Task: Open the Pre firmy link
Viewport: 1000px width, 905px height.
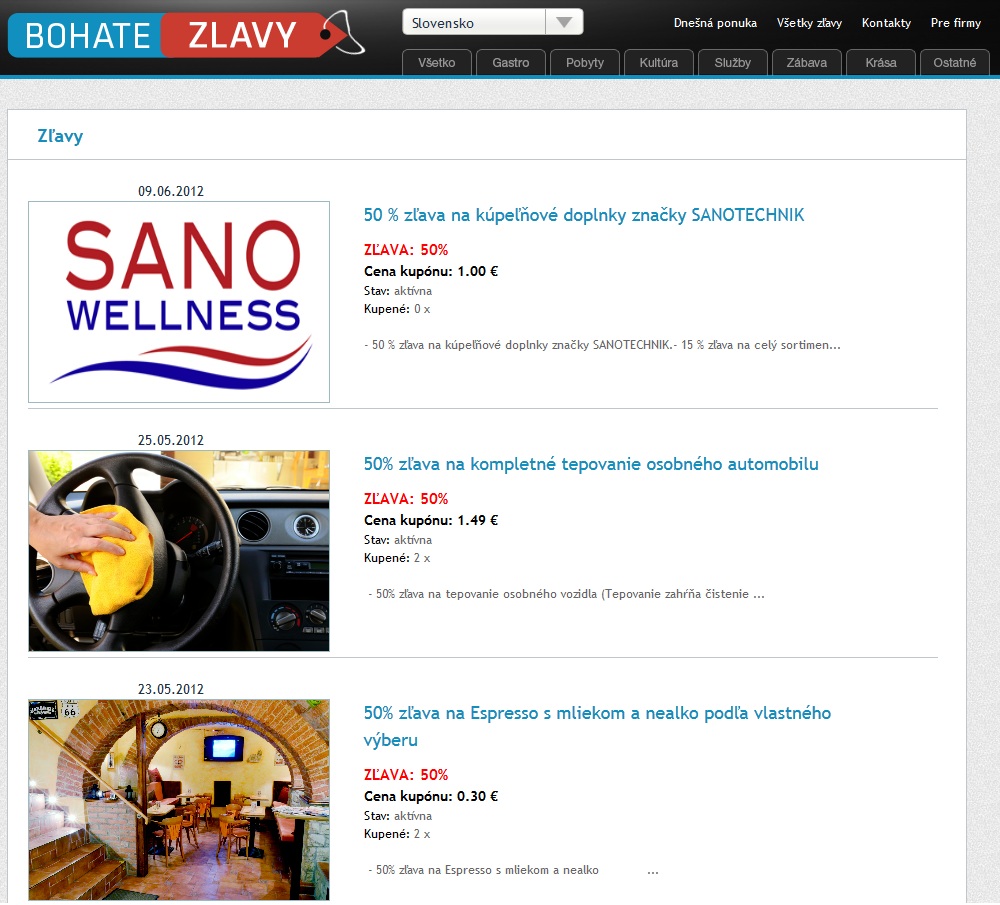Action: 955,23
